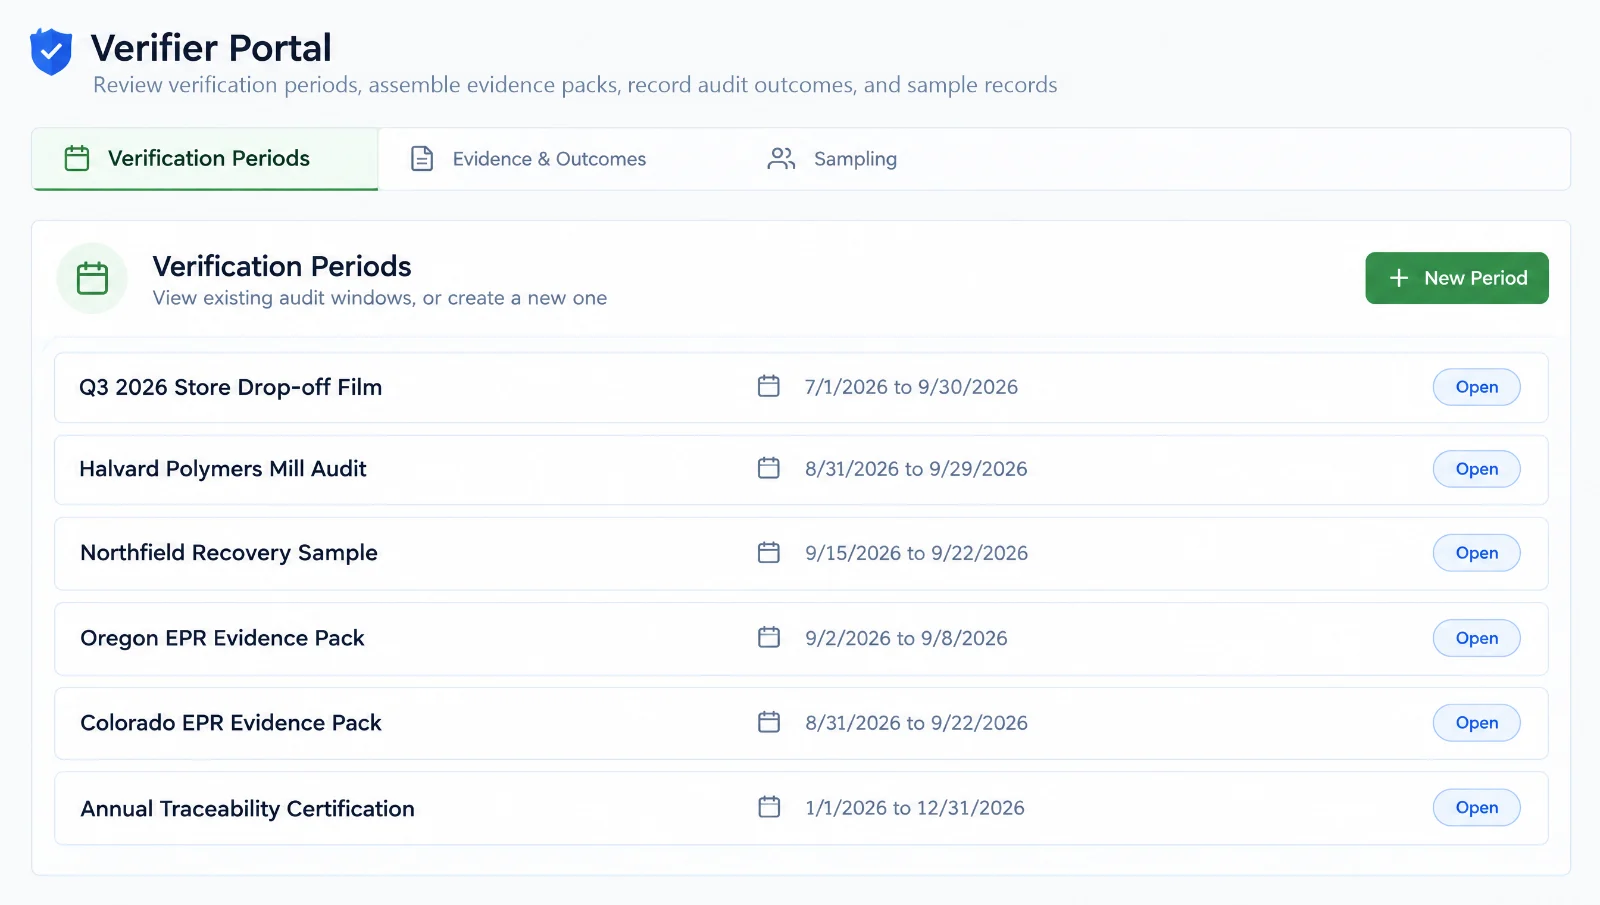This screenshot has width=1600, height=905.
Task: Select the Oregon EPR Evidence Pack title
Action: click(x=222, y=638)
